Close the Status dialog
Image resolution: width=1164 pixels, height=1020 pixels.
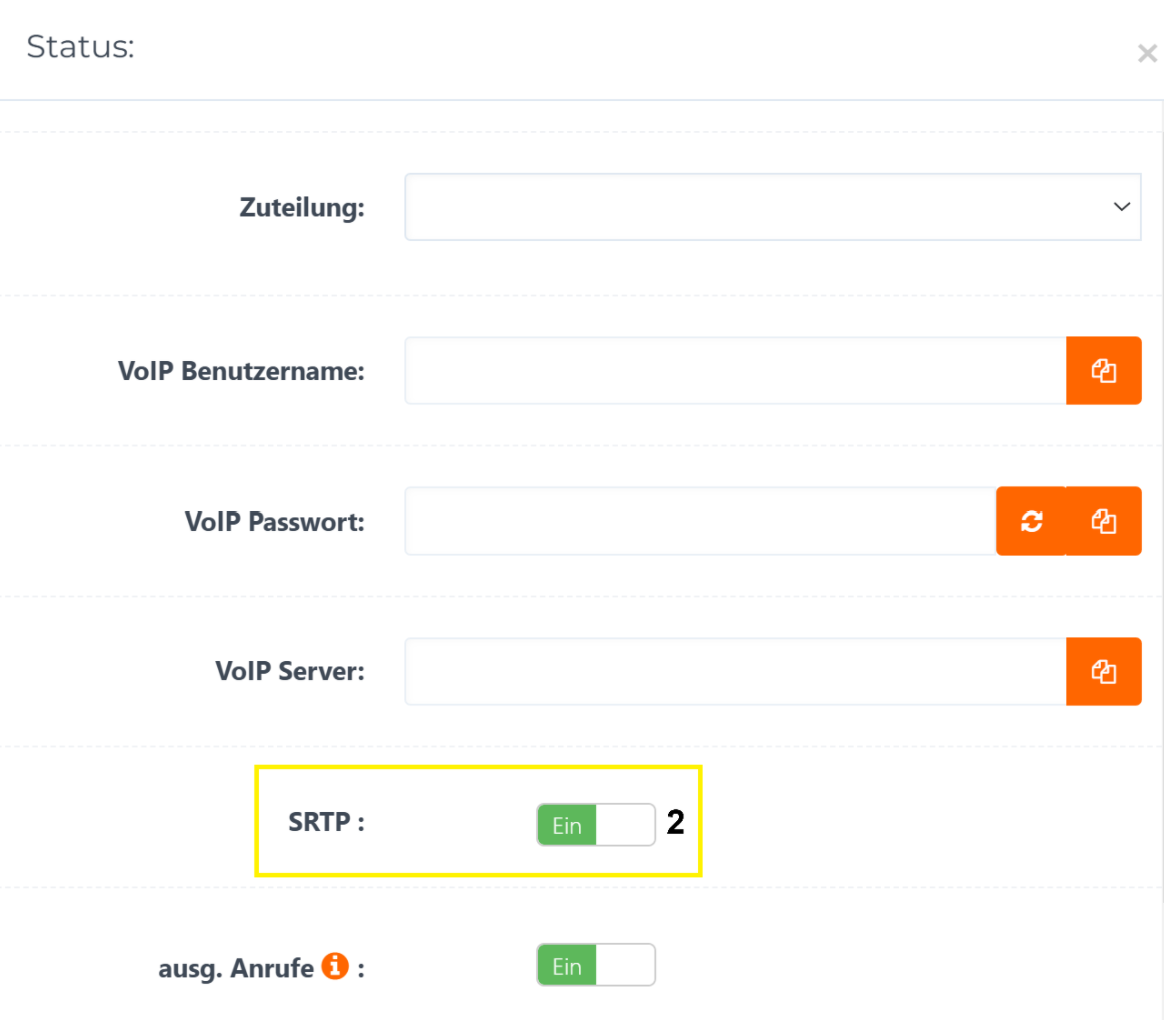click(1147, 53)
